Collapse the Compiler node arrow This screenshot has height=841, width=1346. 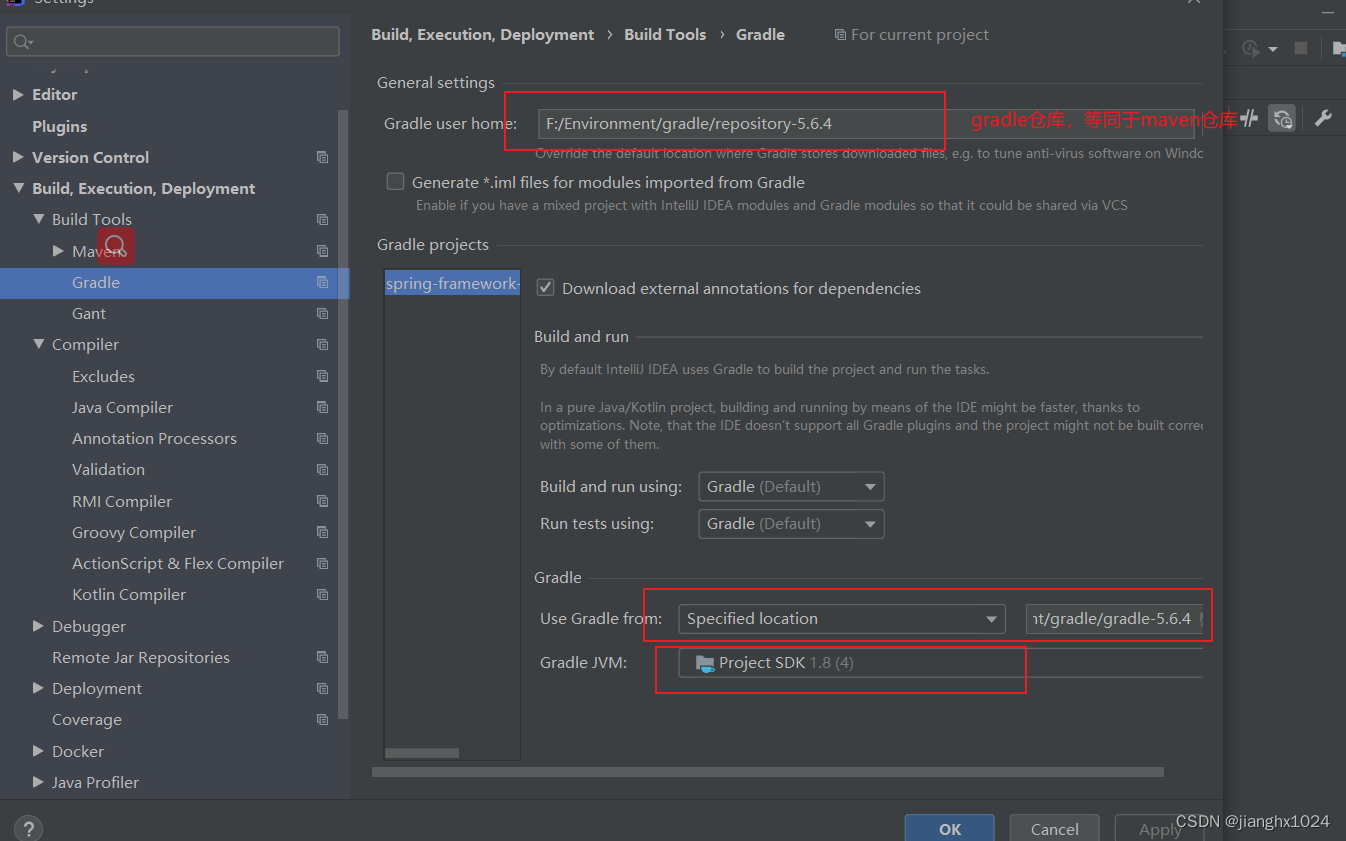(x=38, y=344)
